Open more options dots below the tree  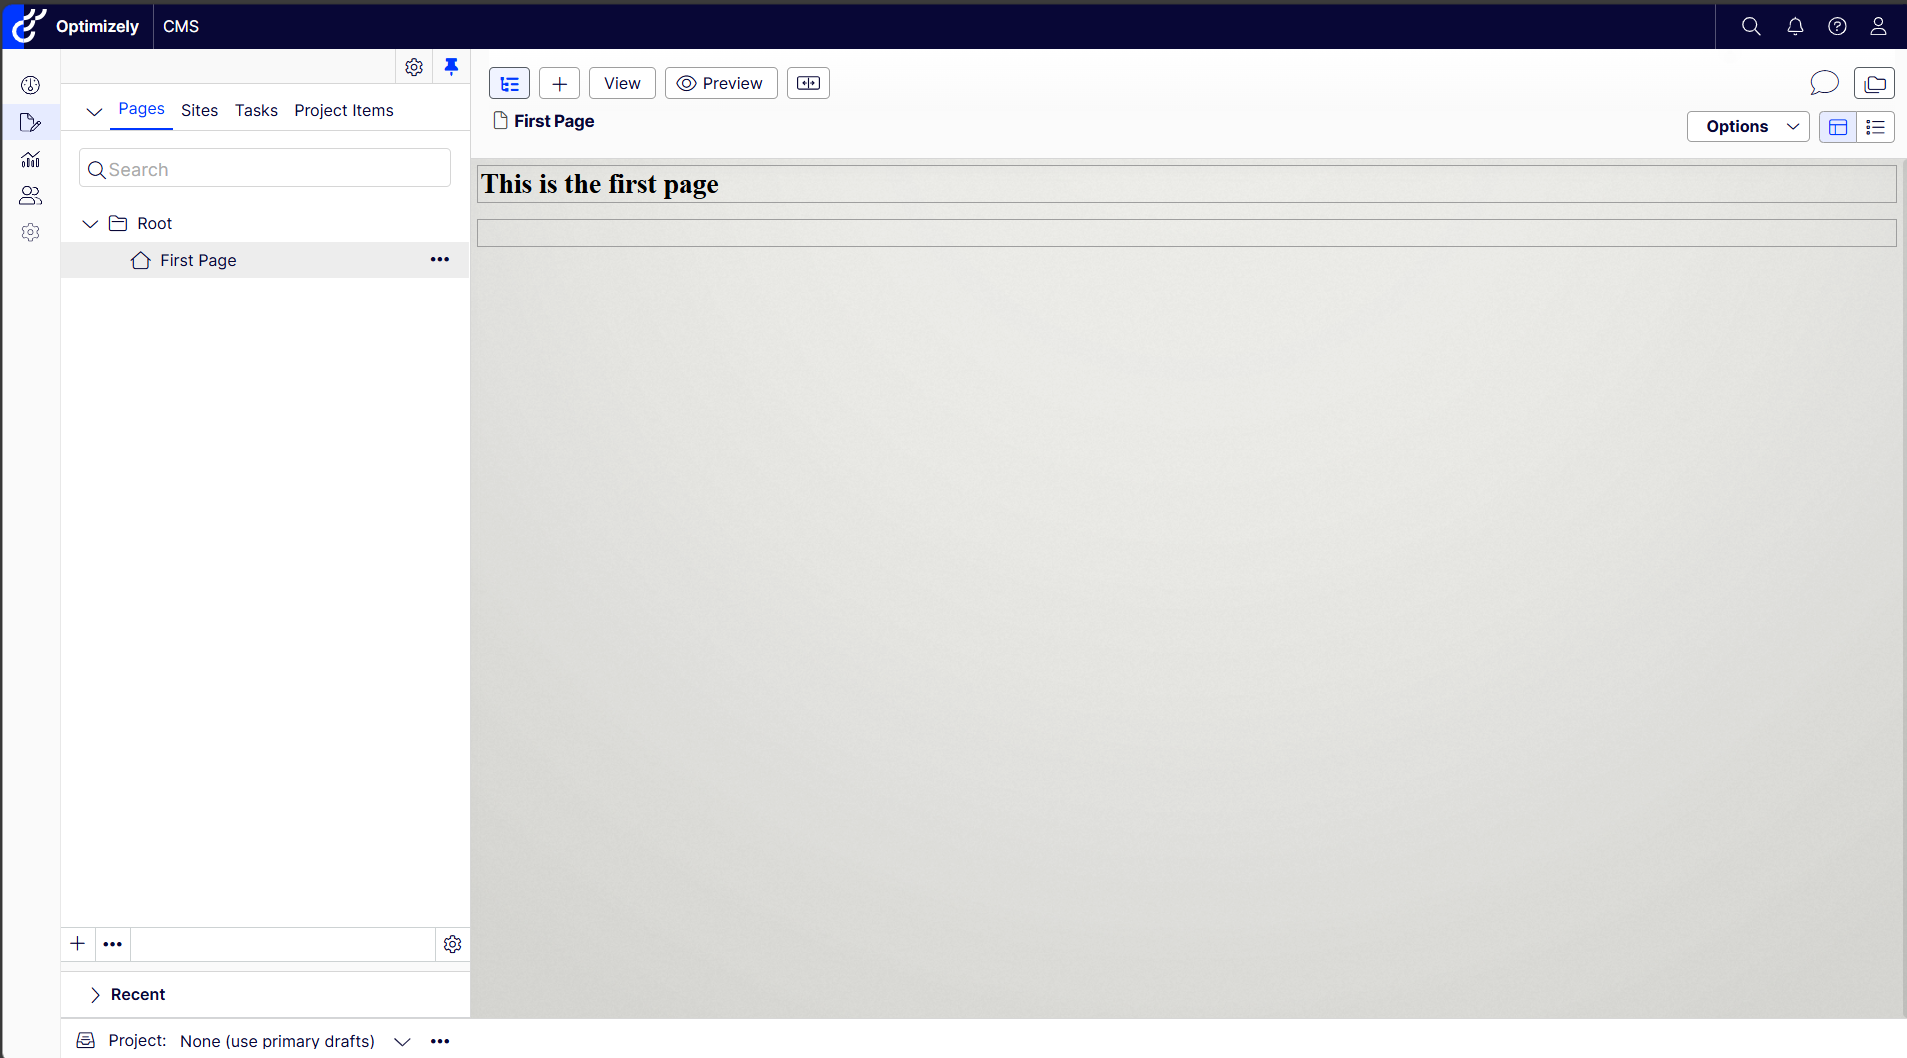click(113, 944)
